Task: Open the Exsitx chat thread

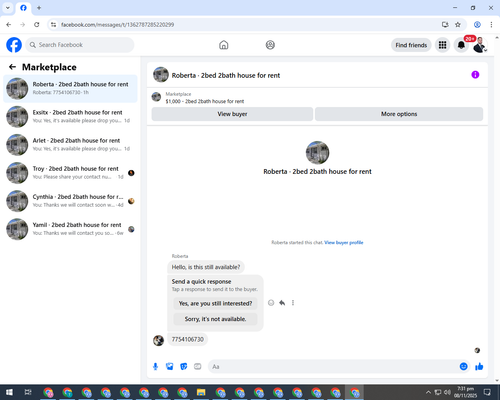Action: [x=70, y=116]
